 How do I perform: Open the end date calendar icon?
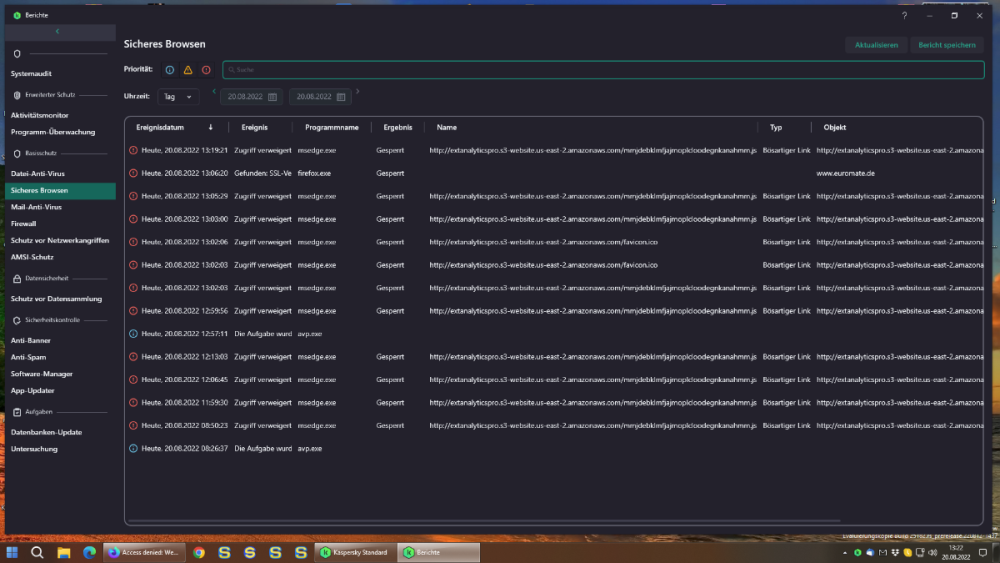pyautogui.click(x=341, y=97)
